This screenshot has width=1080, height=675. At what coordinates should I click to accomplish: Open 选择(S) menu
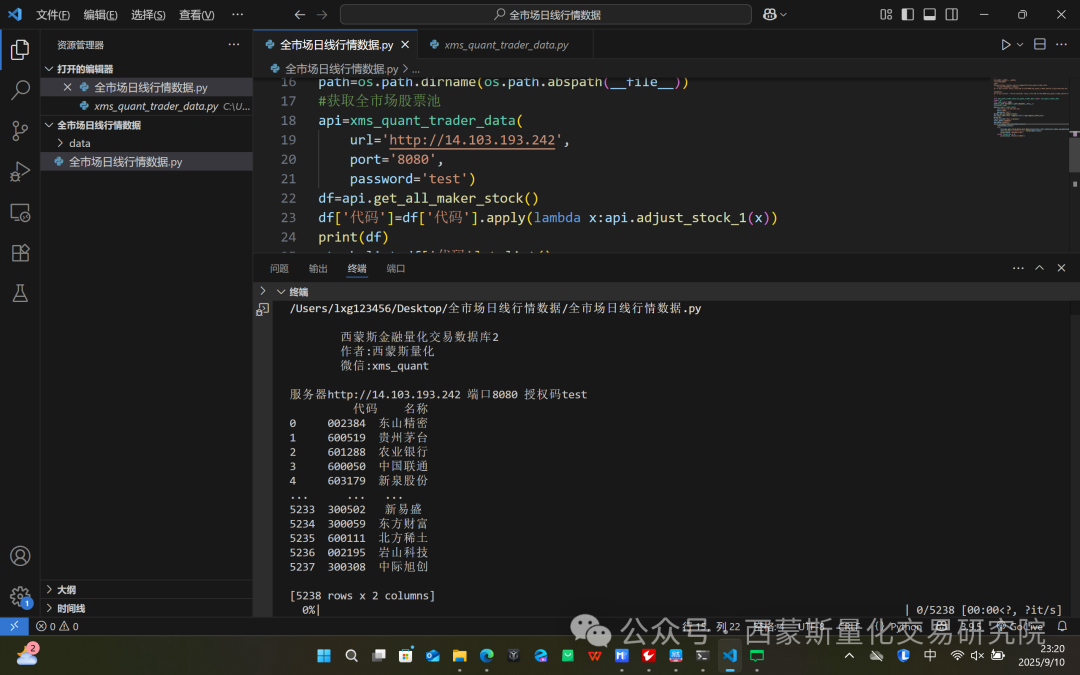148,14
